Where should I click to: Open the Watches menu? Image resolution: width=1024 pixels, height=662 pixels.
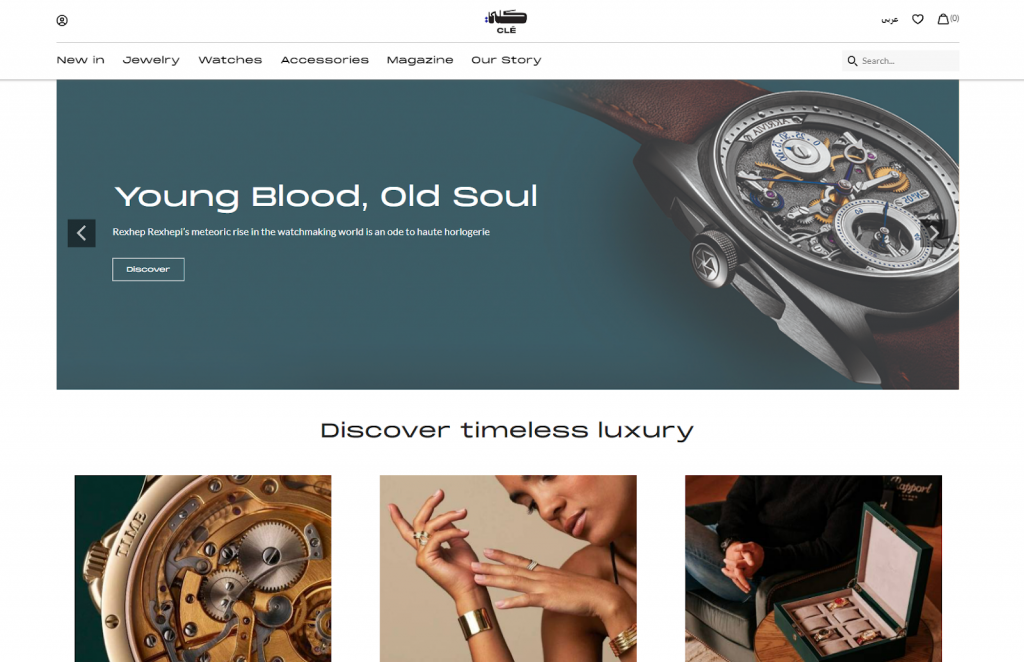(x=230, y=60)
